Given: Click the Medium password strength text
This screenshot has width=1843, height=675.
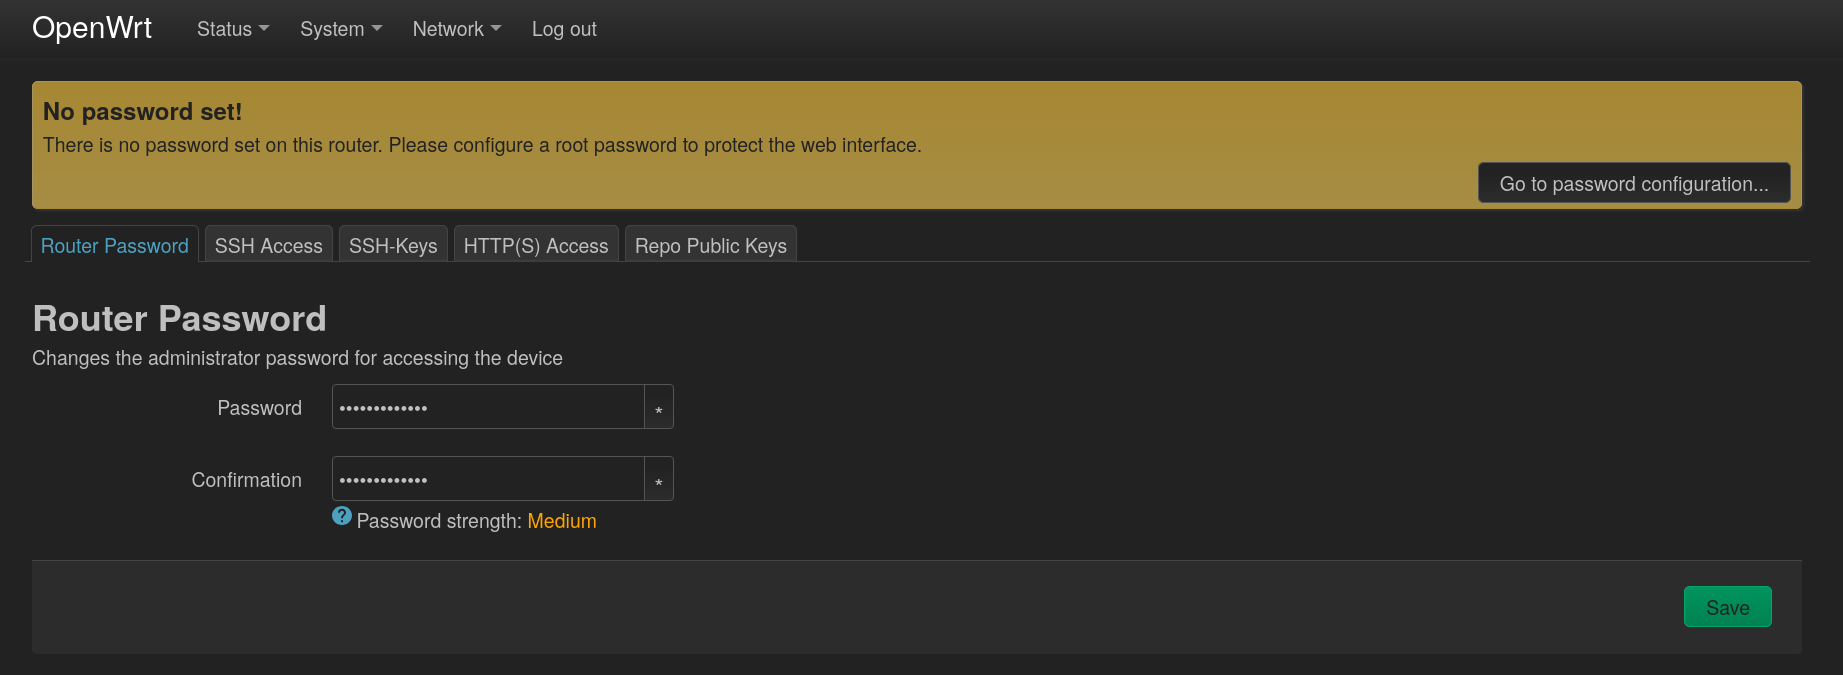Looking at the screenshot, I should pyautogui.click(x=562, y=521).
